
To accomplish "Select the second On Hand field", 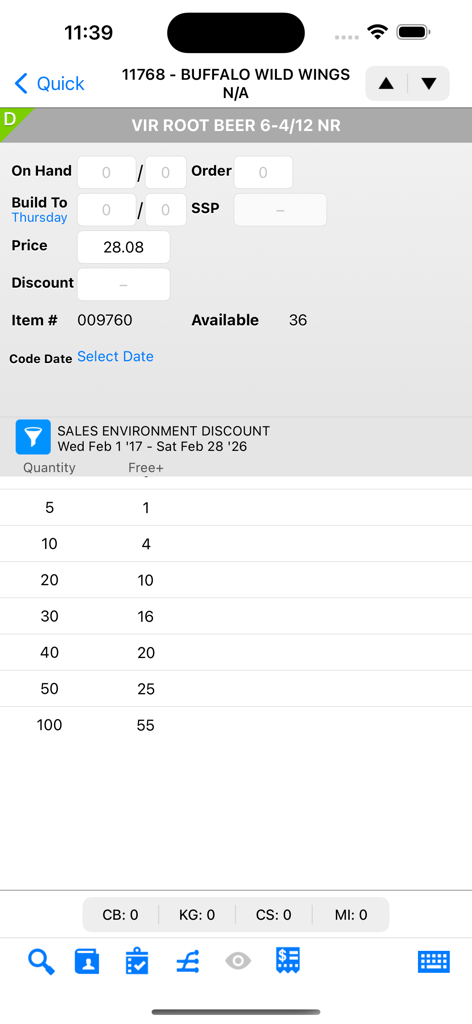I will click(x=165, y=172).
